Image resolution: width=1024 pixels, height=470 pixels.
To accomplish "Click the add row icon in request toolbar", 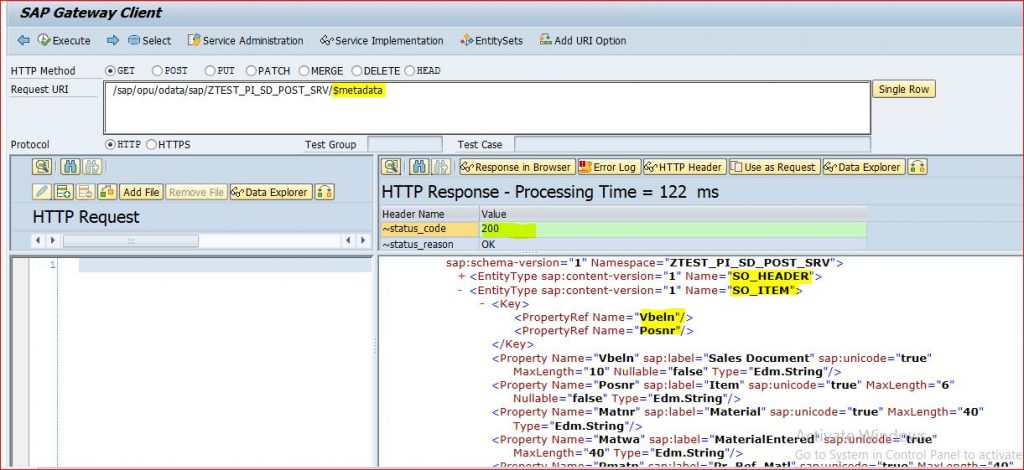I will pyautogui.click(x=63, y=192).
